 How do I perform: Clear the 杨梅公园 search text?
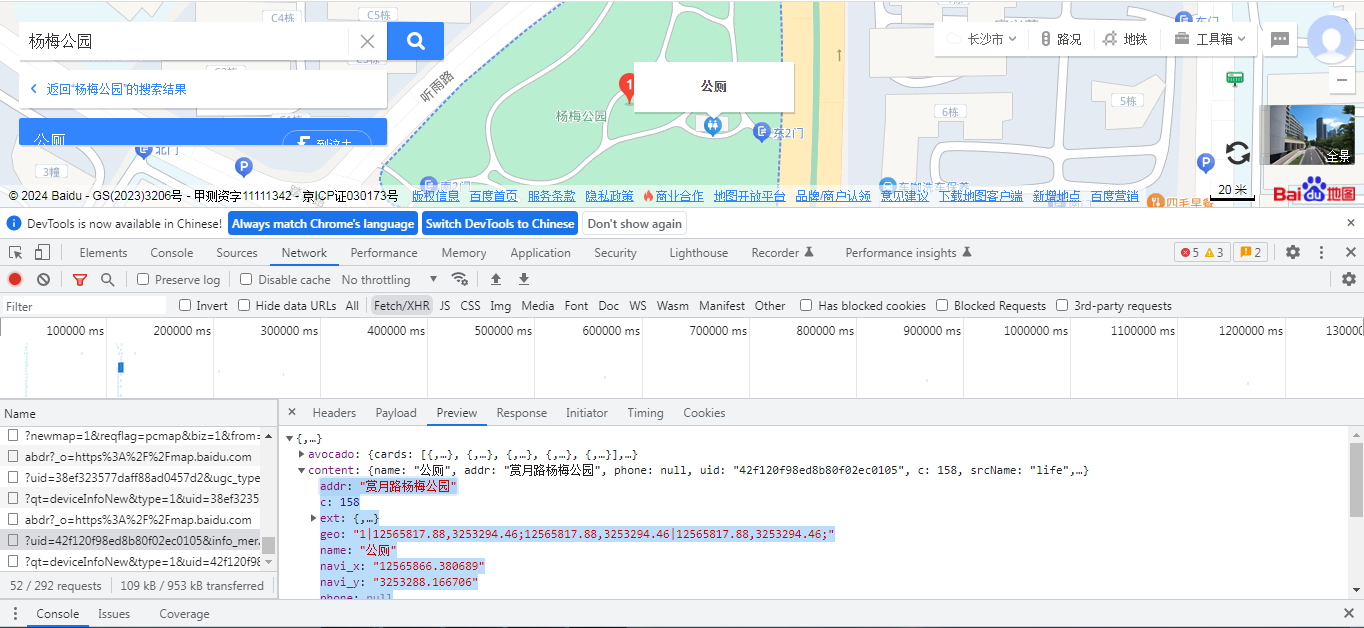(x=367, y=41)
